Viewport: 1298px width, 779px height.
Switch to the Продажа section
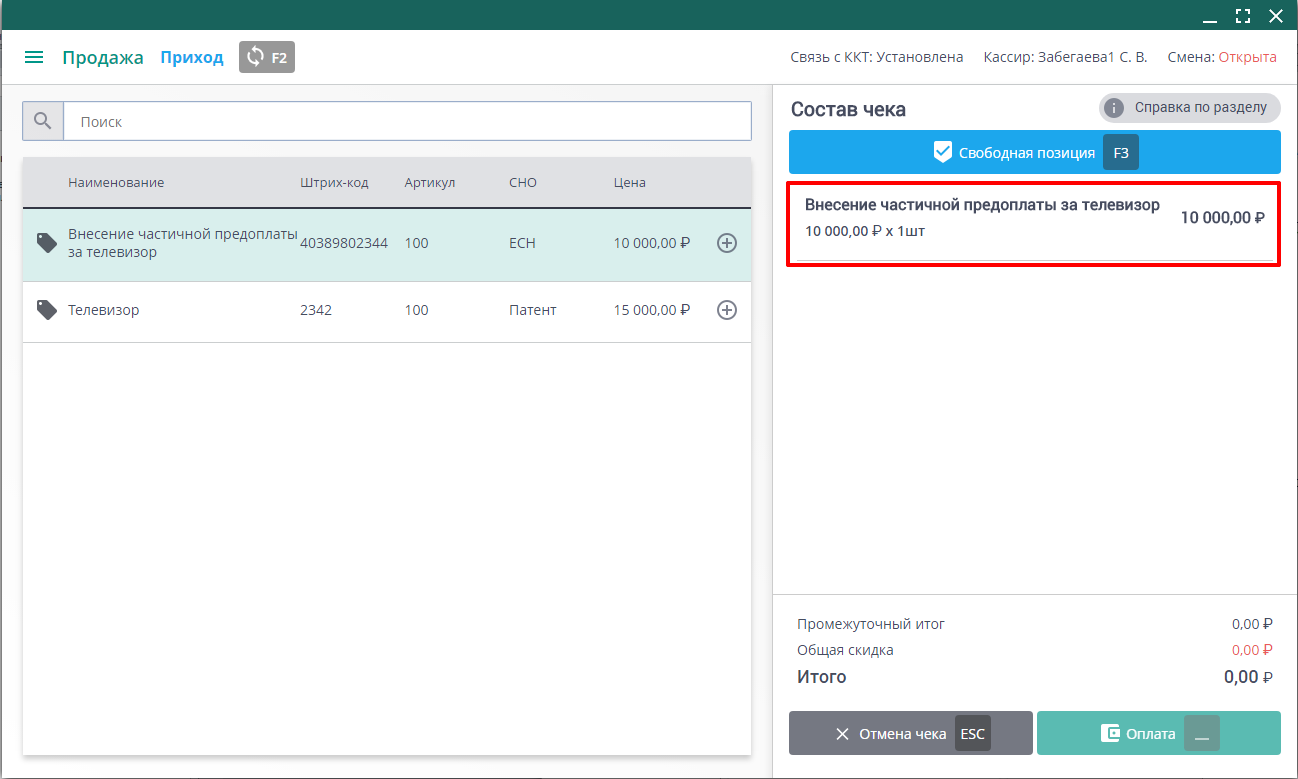point(103,57)
